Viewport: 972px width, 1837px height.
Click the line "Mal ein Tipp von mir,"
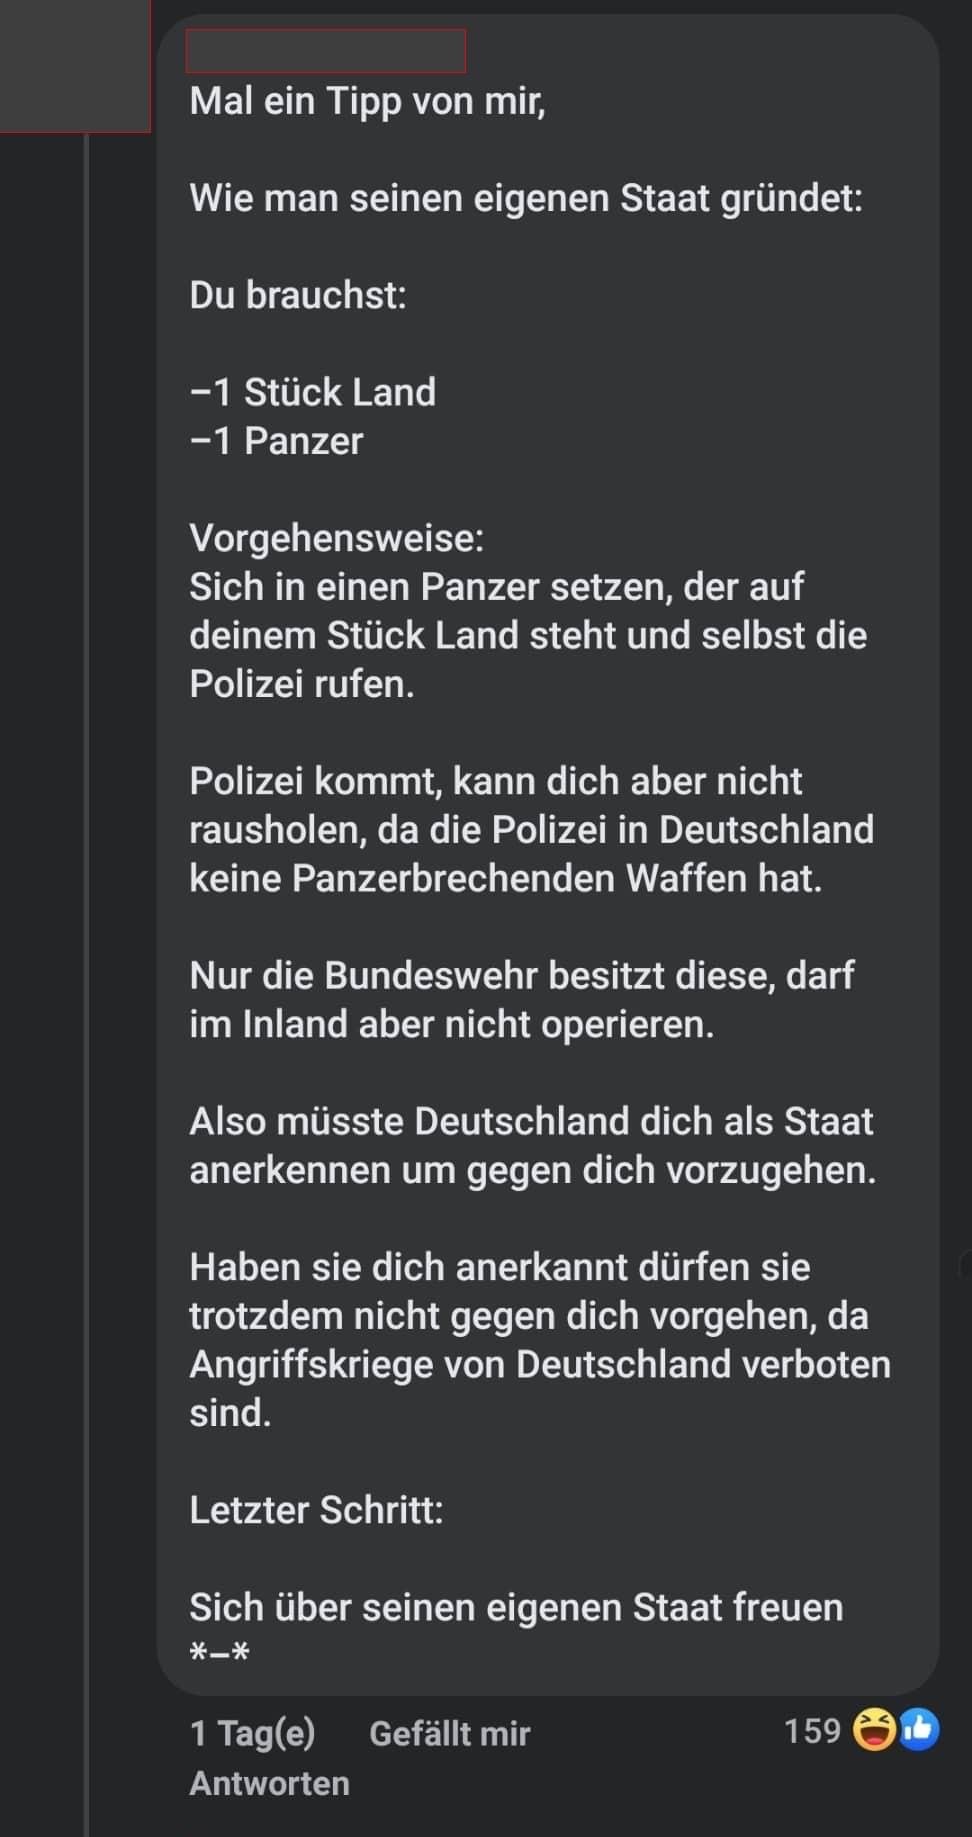click(x=367, y=101)
